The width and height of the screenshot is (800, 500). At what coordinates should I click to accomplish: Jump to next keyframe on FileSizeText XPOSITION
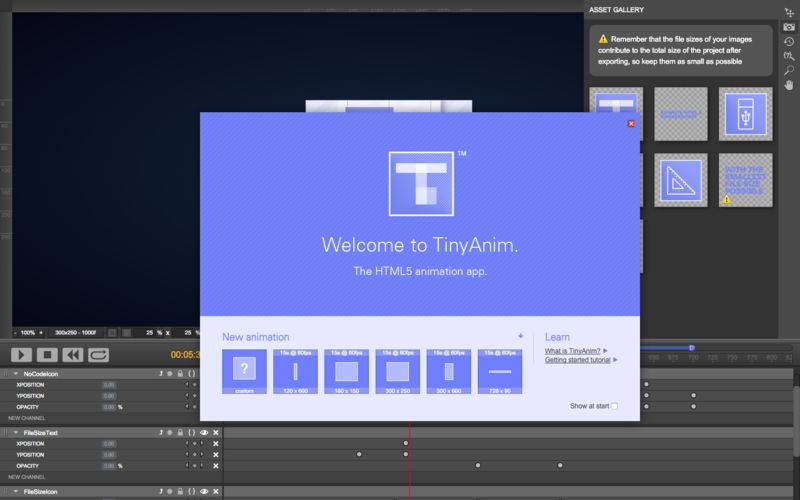[202, 444]
